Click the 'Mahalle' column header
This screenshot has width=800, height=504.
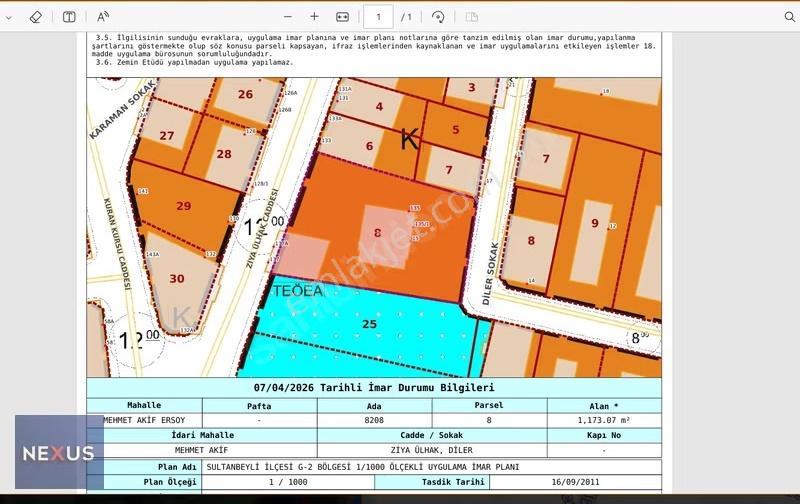pyautogui.click(x=144, y=405)
